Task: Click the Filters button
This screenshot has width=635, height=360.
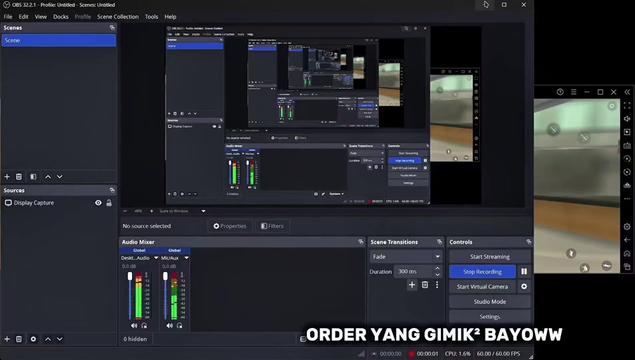Action: click(272, 226)
